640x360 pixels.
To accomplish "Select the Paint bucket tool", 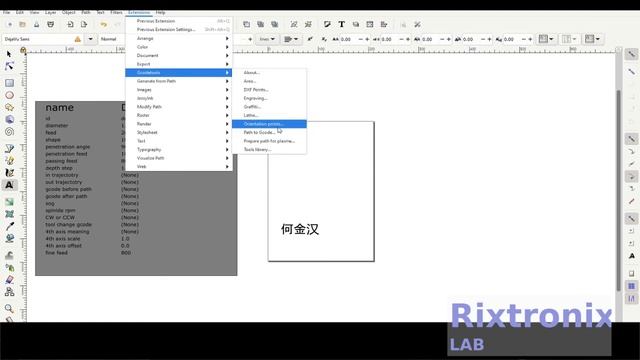I will (9, 238).
